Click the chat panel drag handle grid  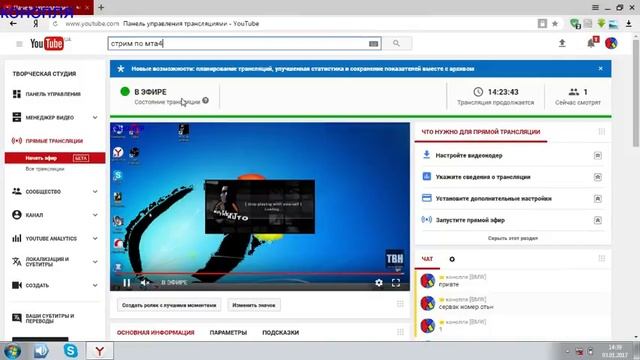coord(602,258)
